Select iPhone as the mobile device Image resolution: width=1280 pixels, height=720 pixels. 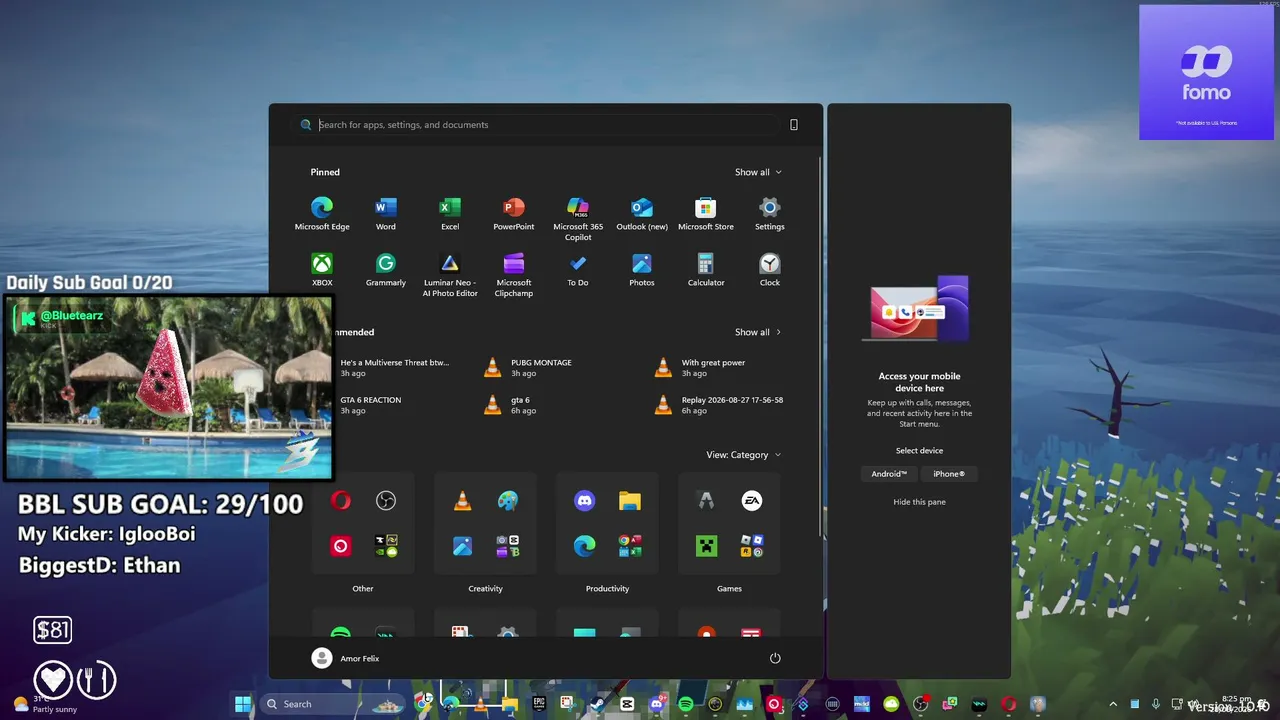point(949,474)
